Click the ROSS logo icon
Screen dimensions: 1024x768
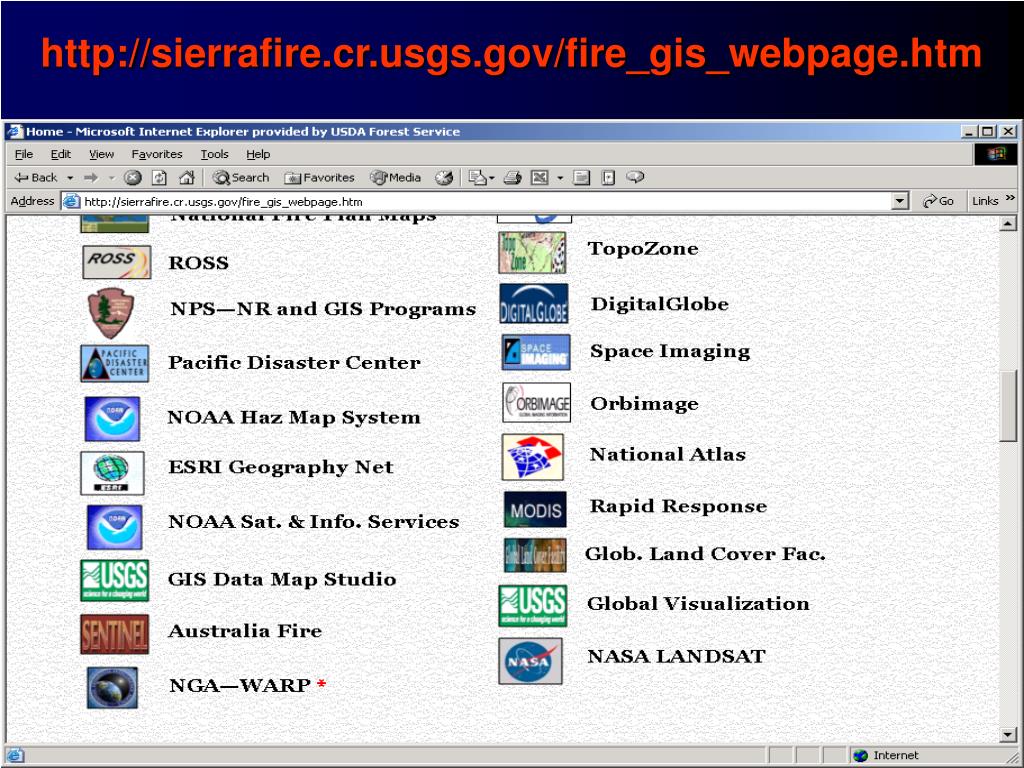click(117, 262)
